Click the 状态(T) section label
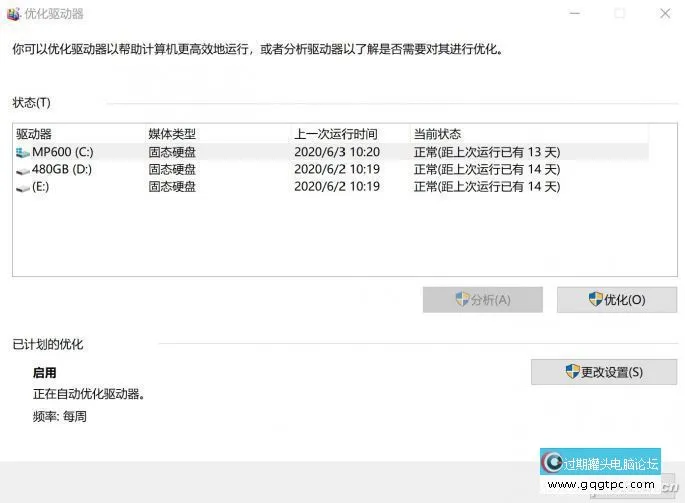The image size is (685, 503). (31, 103)
